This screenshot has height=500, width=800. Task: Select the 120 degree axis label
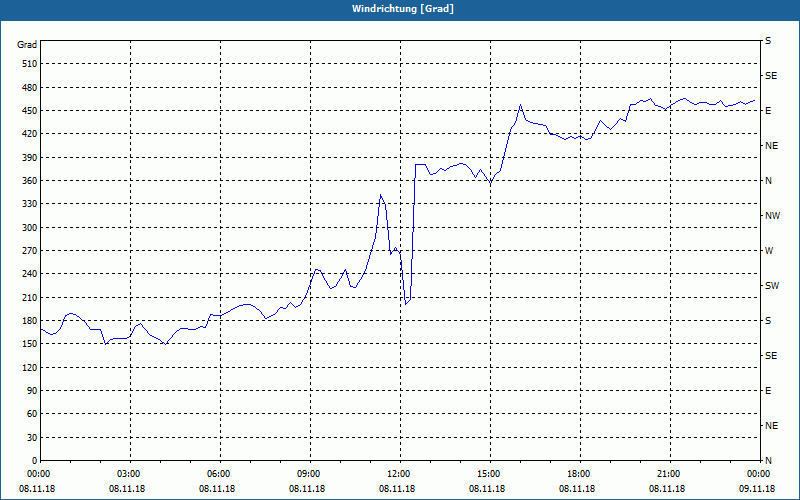30,367
